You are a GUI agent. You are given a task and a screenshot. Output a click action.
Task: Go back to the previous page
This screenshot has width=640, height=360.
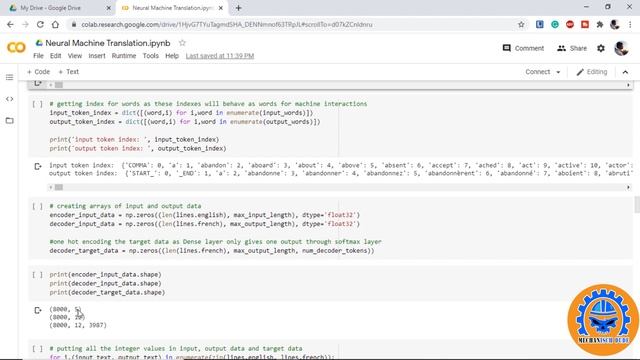tap(10, 24)
